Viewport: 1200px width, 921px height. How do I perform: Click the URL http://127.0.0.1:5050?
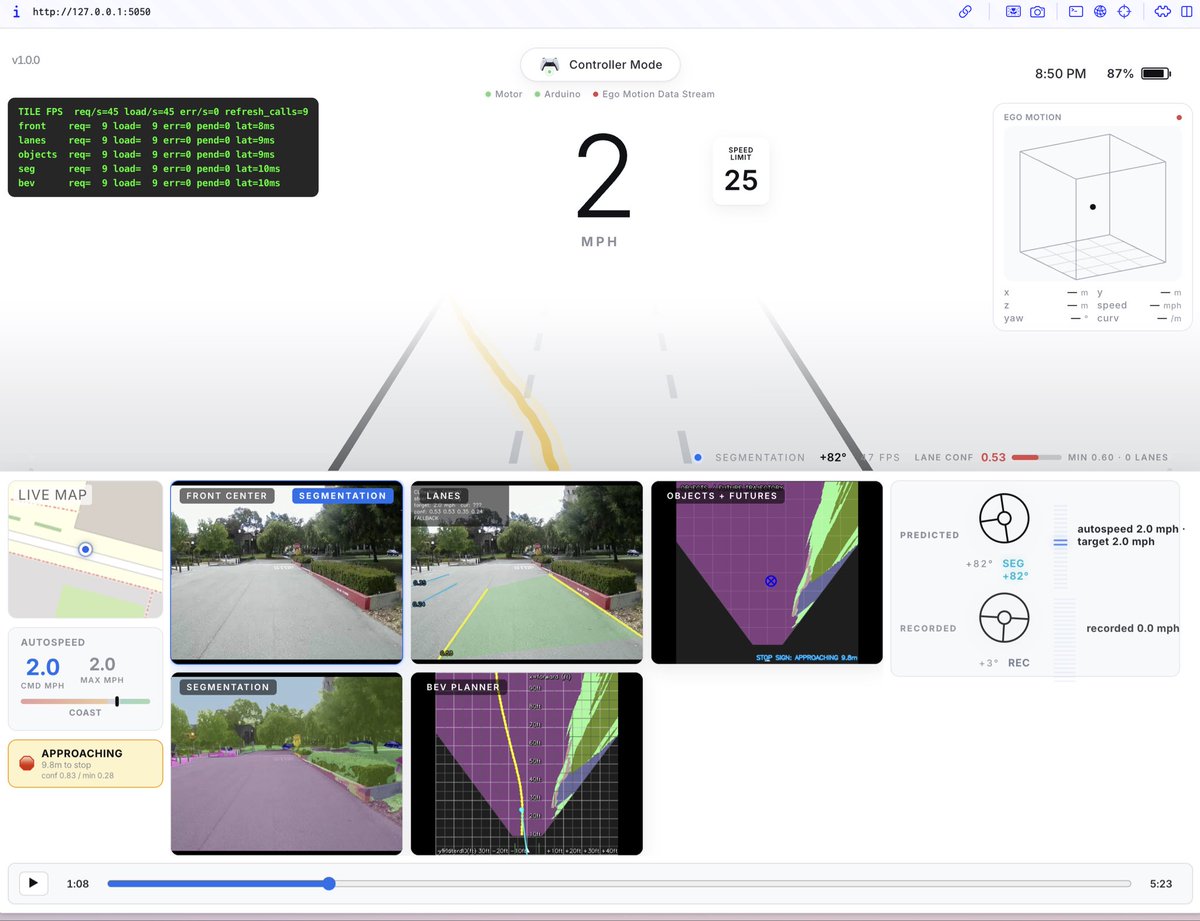[91, 12]
